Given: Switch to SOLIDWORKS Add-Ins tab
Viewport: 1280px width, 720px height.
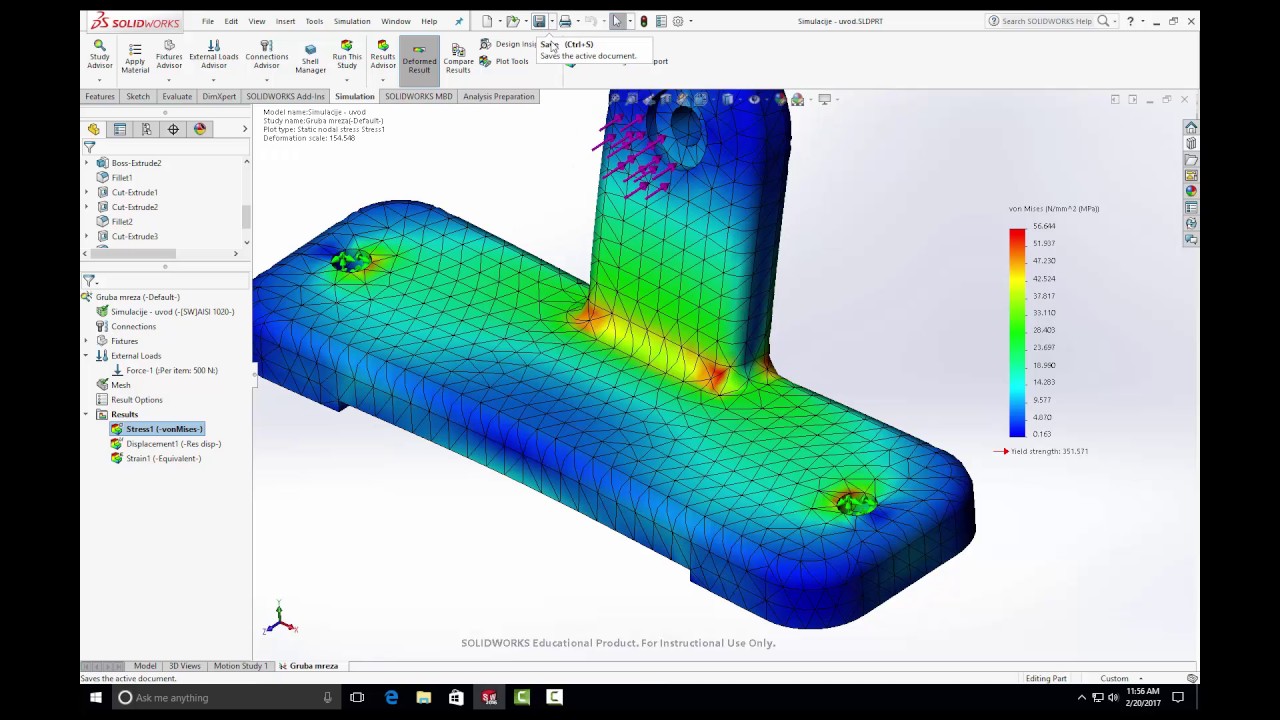Looking at the screenshot, I should [x=286, y=96].
